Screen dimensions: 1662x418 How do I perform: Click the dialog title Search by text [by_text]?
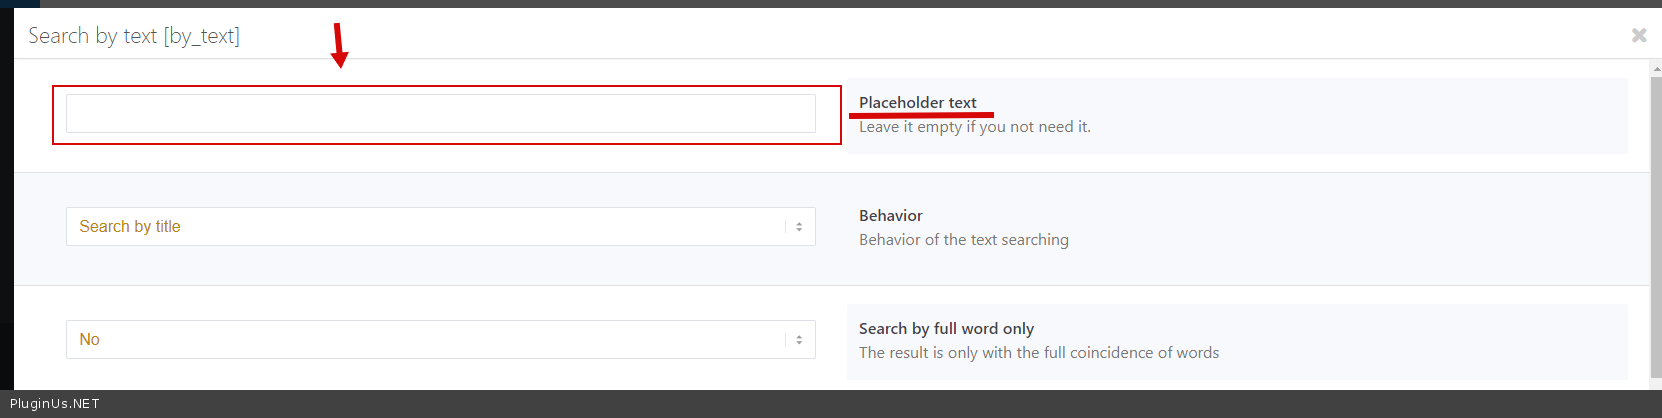coord(134,36)
